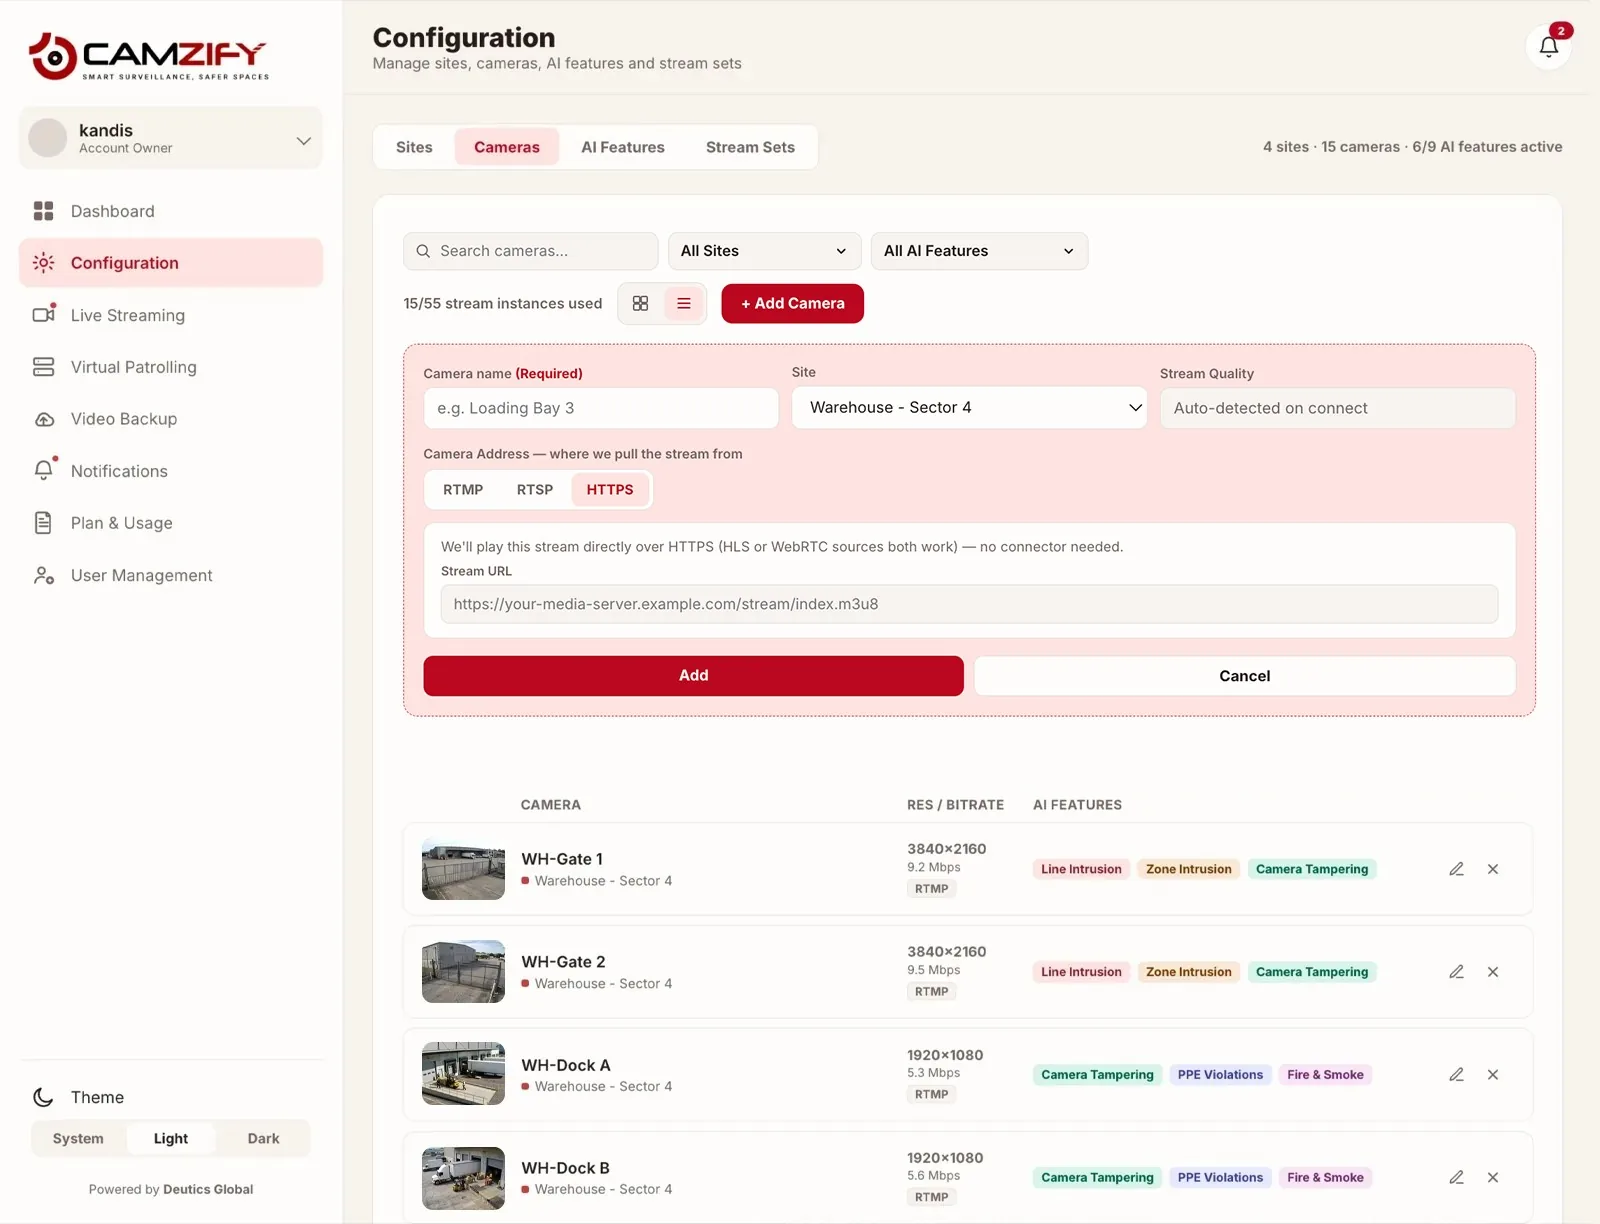Switch to grid view layout

pyautogui.click(x=640, y=303)
